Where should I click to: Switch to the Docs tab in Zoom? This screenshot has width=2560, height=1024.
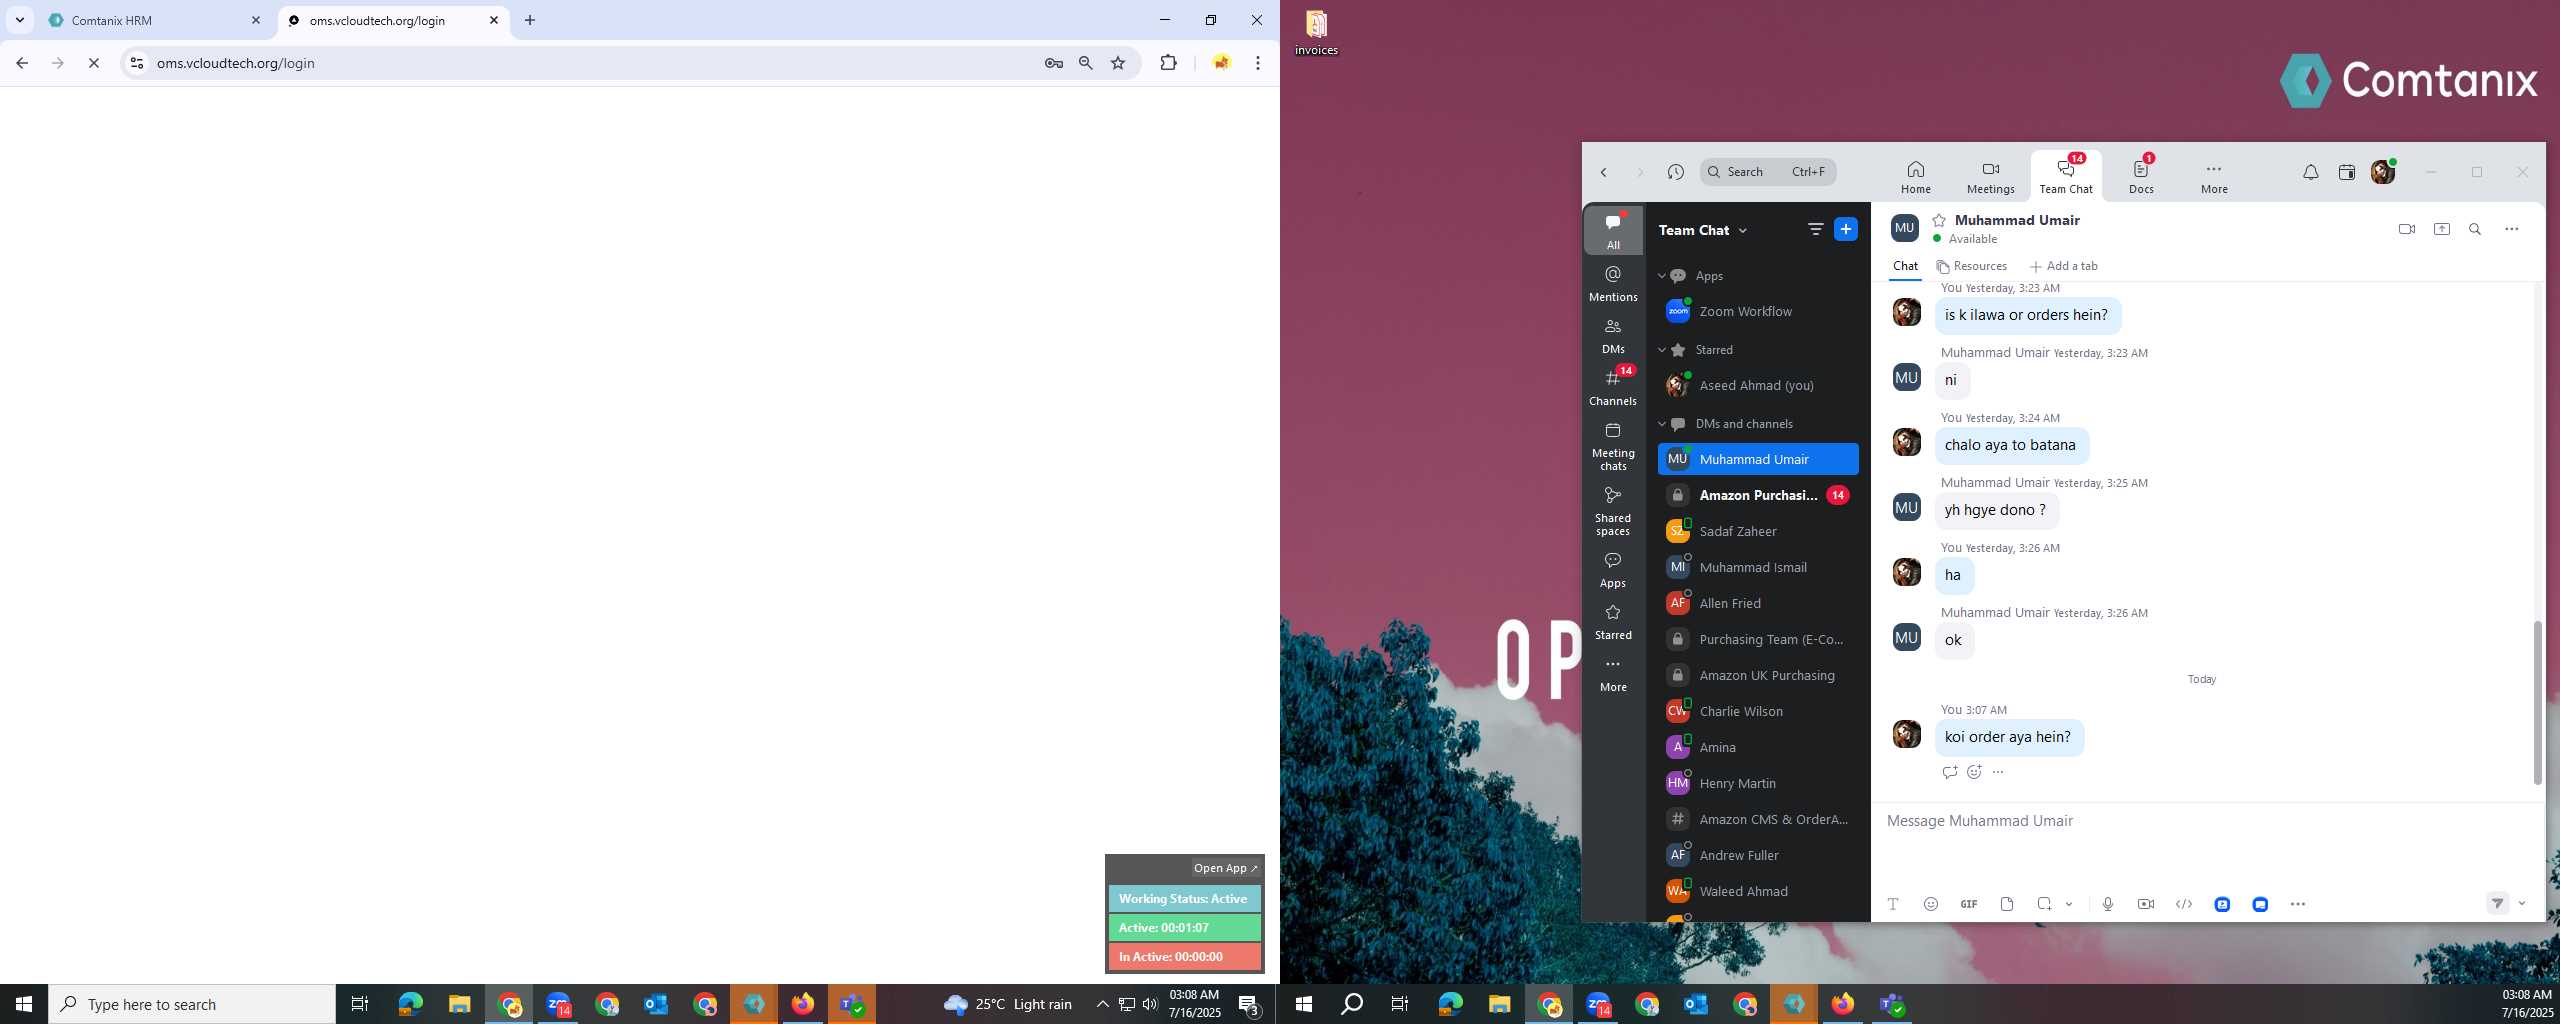click(2141, 177)
